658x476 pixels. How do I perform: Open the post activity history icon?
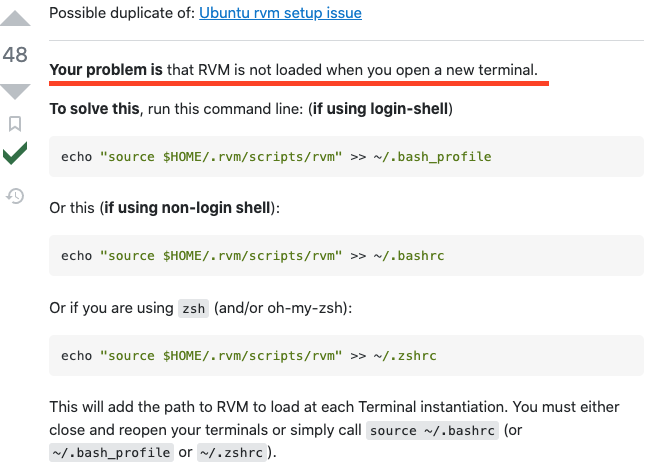[x=15, y=196]
